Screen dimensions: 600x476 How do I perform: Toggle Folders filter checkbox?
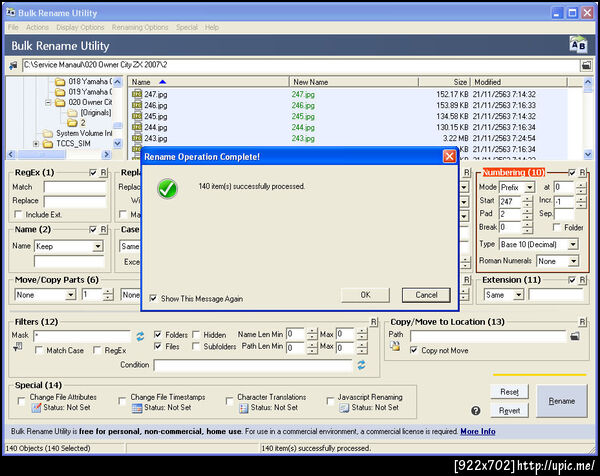click(158, 334)
